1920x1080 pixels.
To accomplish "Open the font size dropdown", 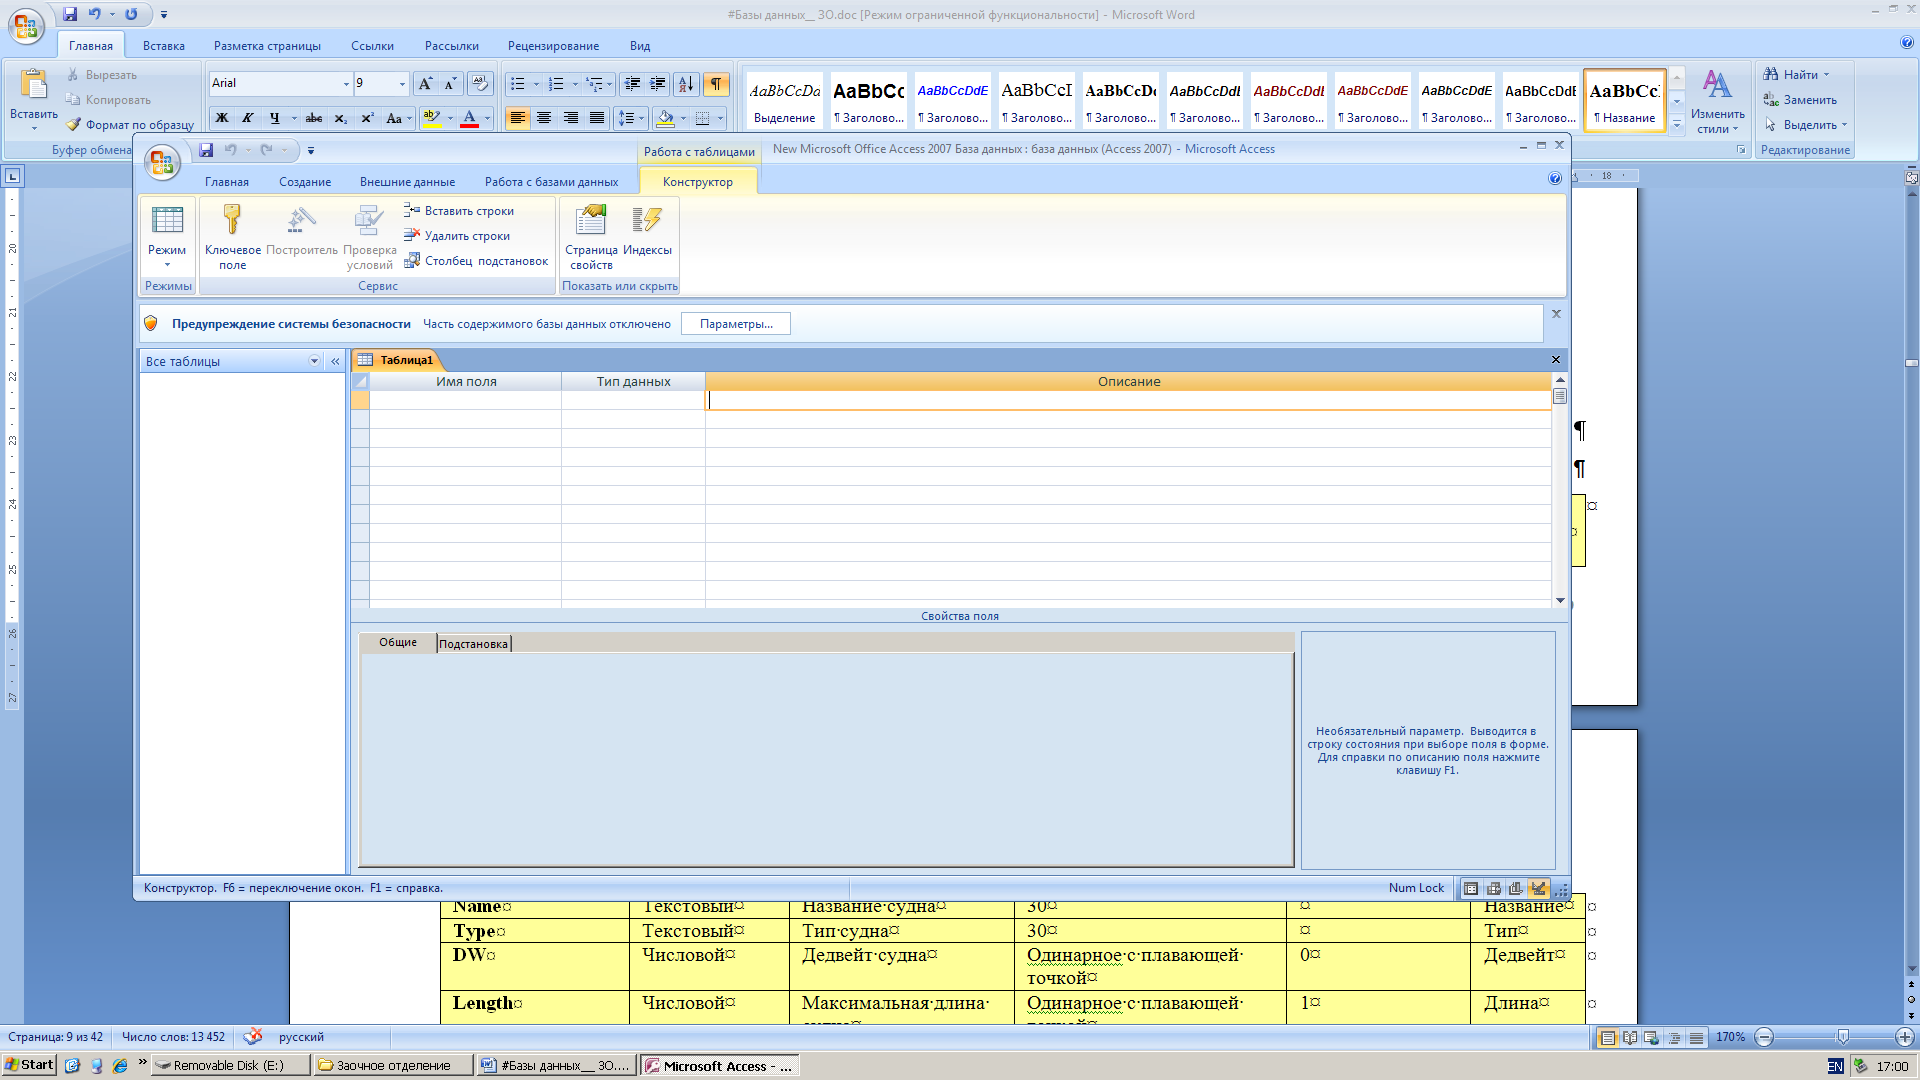I will point(402,84).
